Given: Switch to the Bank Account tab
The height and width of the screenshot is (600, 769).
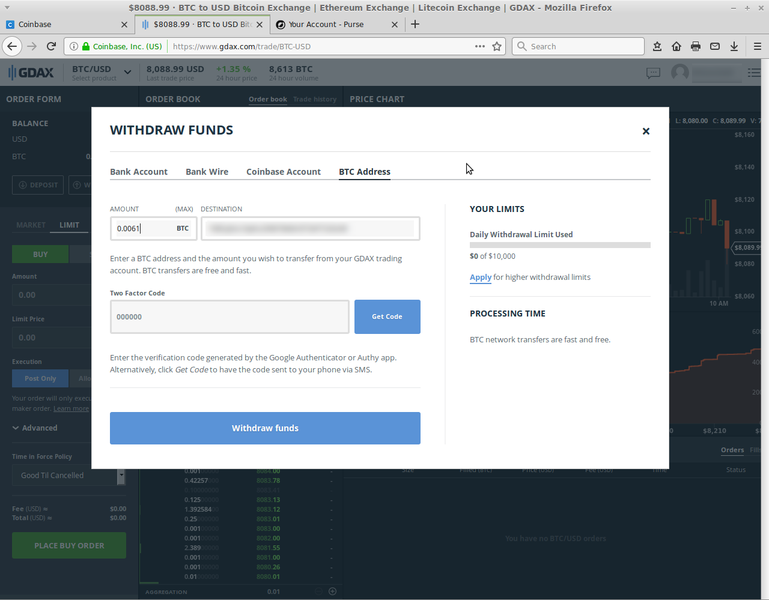Looking at the screenshot, I should point(138,172).
